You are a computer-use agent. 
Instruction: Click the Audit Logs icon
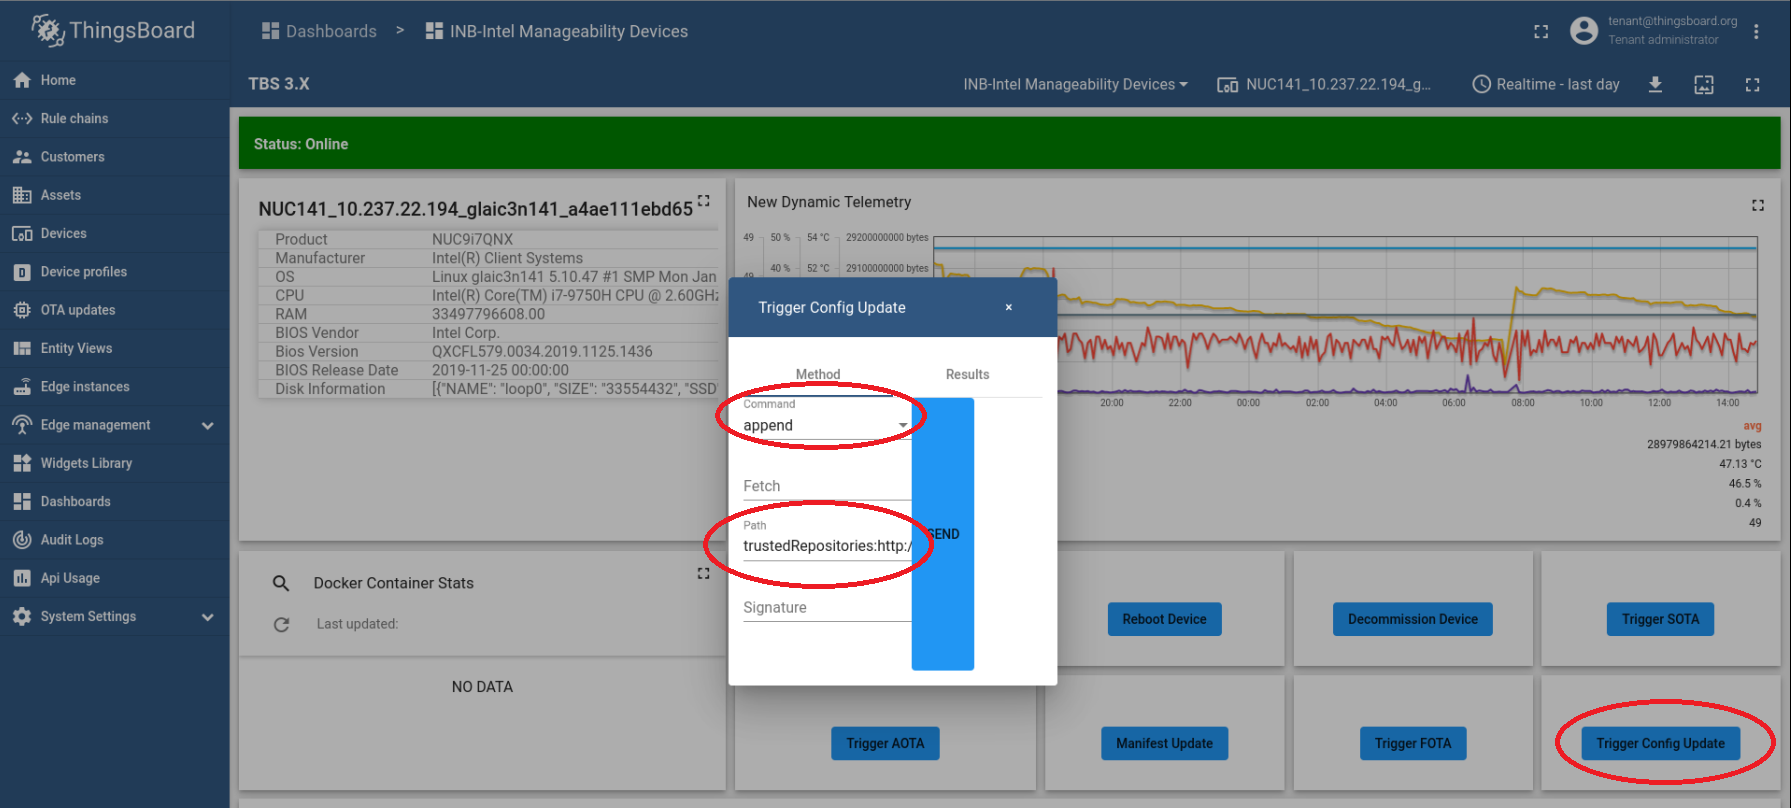tap(22, 540)
